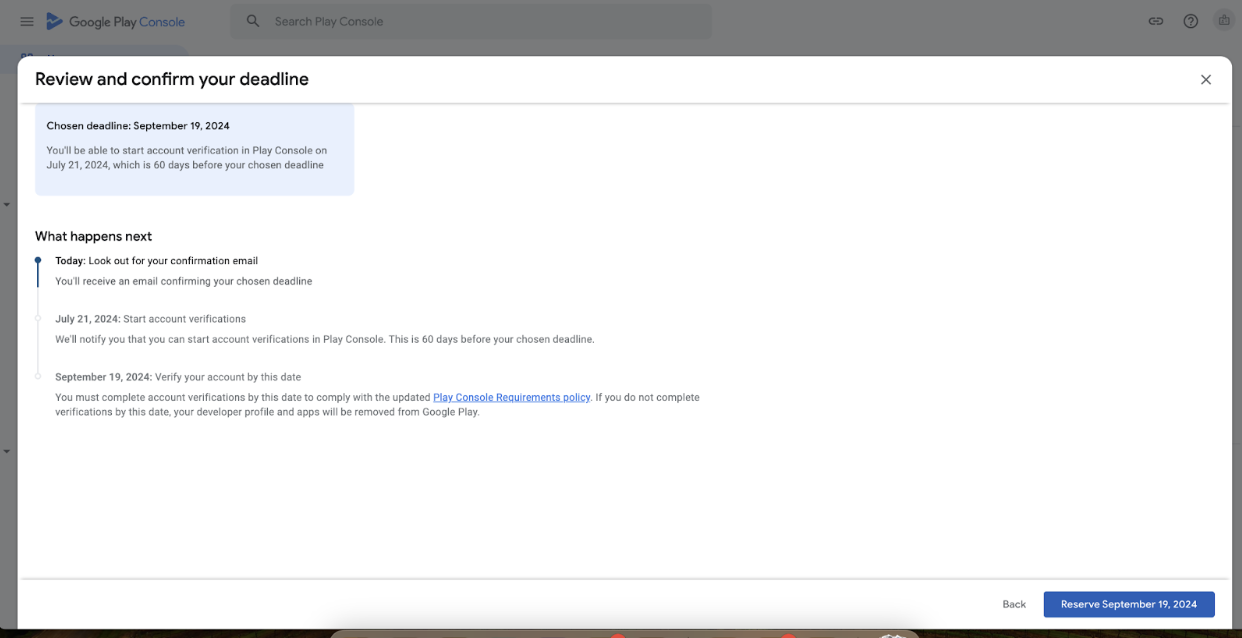This screenshot has width=1242, height=638.
Task: Open the hamburger navigation menu
Action: click(27, 21)
